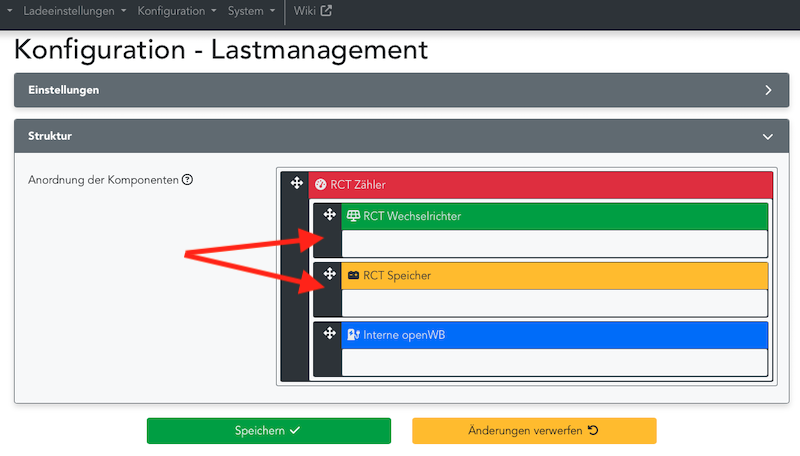Open the Ladeeinstellungen dropdown menu
800x456 pixels.
[x=74, y=11]
